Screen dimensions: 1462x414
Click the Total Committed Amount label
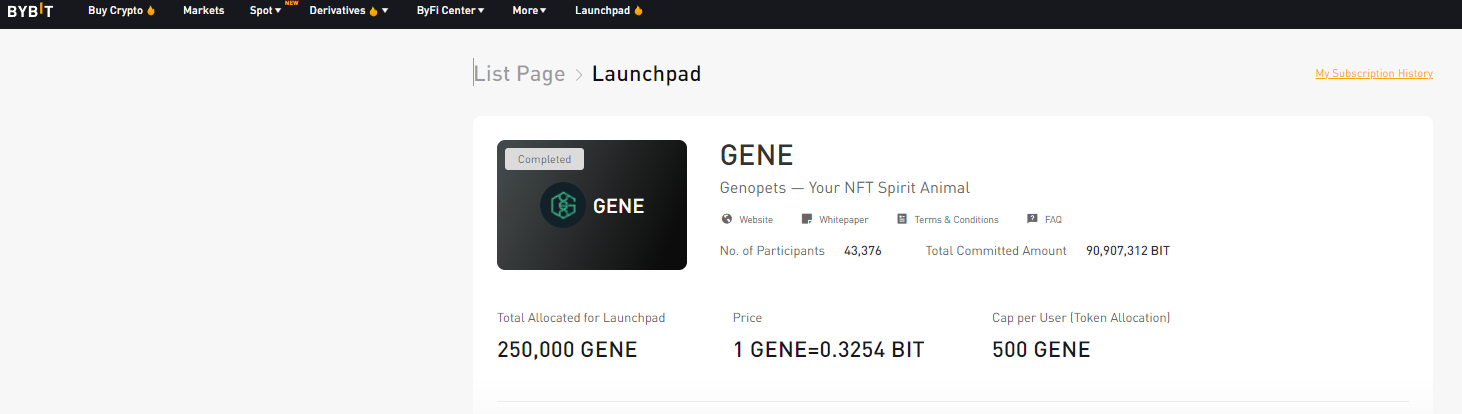pyautogui.click(x=996, y=251)
